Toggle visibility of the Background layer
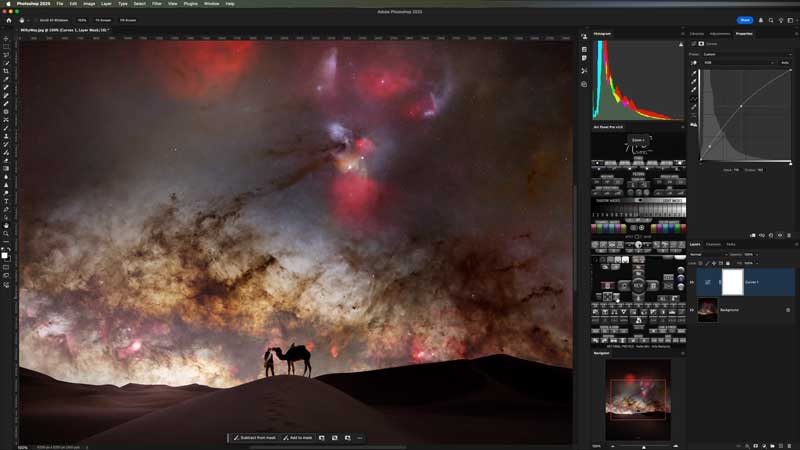Image resolution: width=800 pixels, height=450 pixels. (692, 310)
